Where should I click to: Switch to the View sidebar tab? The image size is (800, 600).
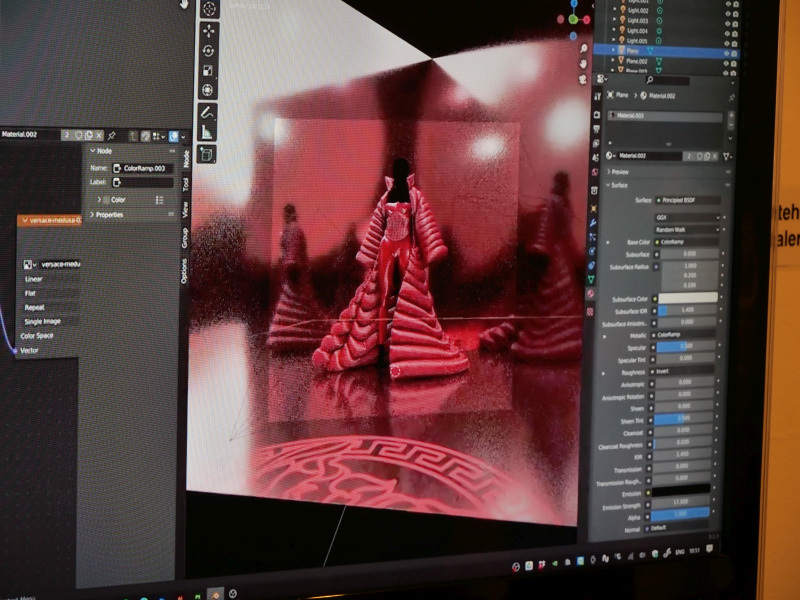point(185,209)
